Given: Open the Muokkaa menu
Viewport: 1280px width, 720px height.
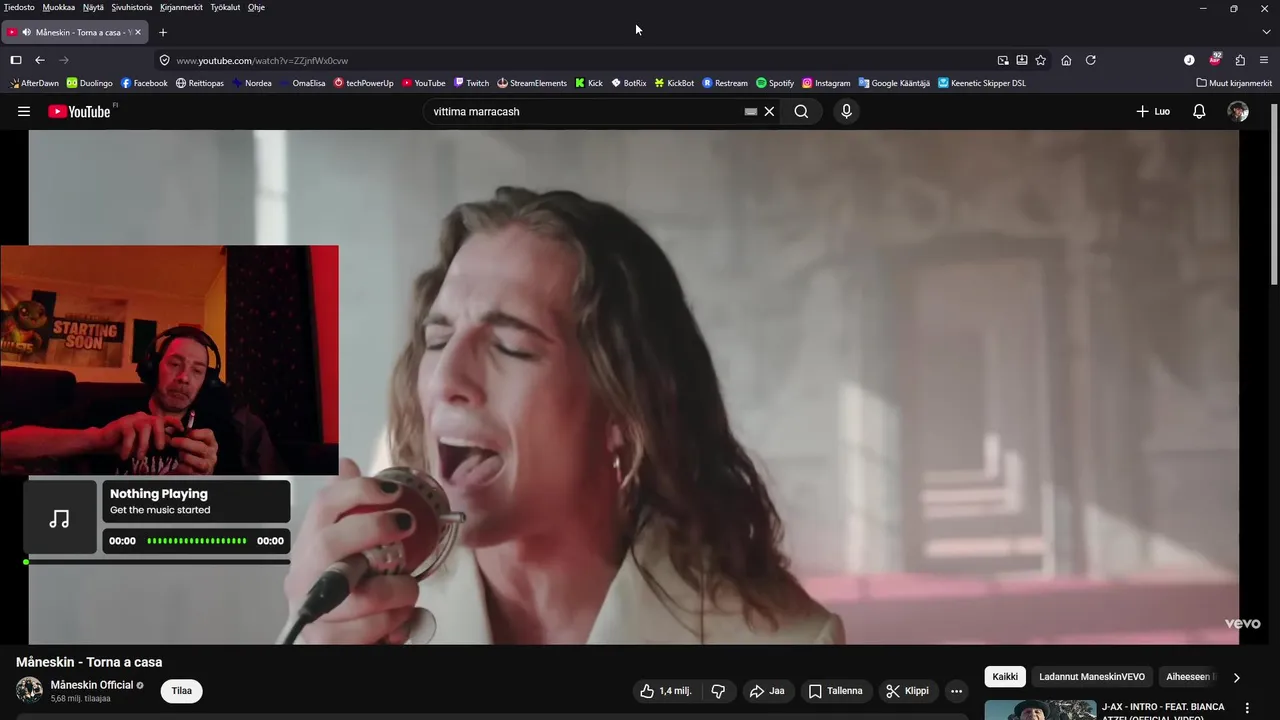Looking at the screenshot, I should click(x=58, y=7).
